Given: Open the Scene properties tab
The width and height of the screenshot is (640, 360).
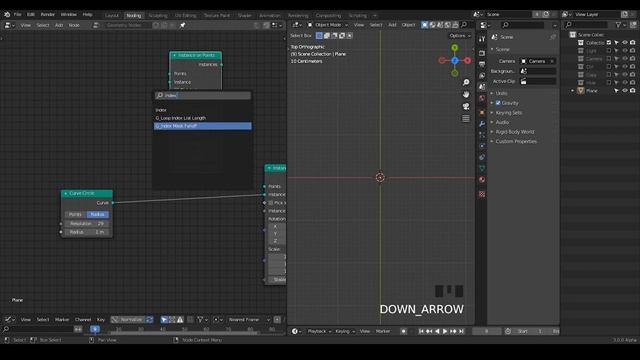Looking at the screenshot, I should [482, 87].
